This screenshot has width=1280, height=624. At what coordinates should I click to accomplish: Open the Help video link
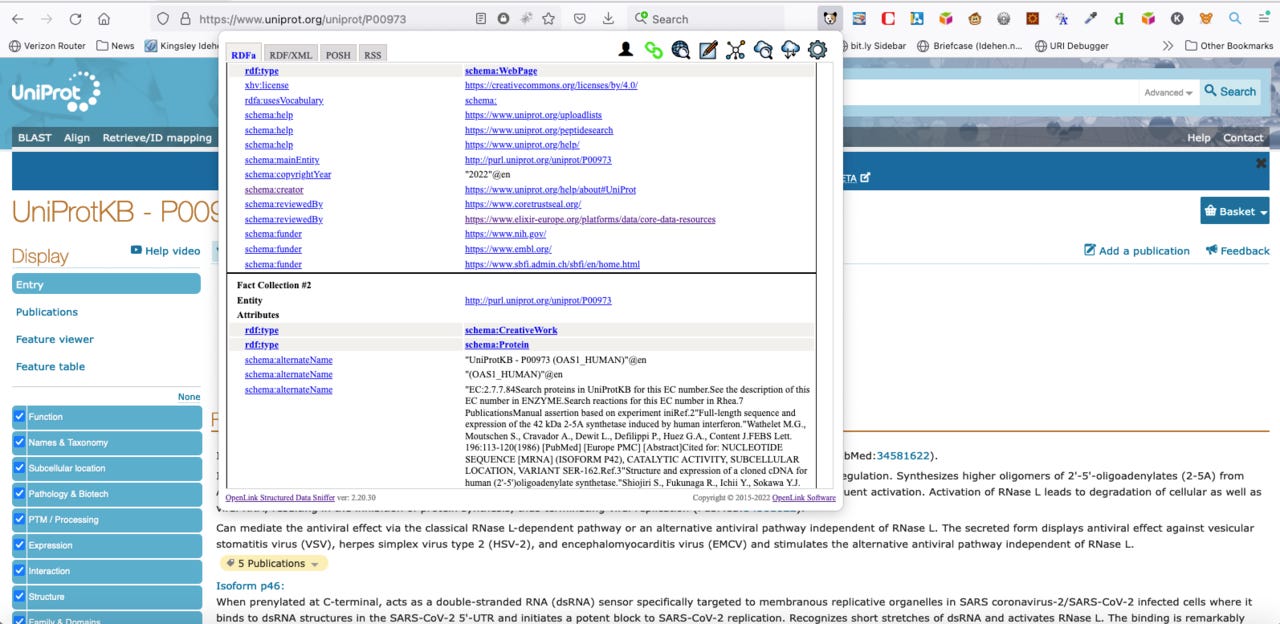click(165, 250)
